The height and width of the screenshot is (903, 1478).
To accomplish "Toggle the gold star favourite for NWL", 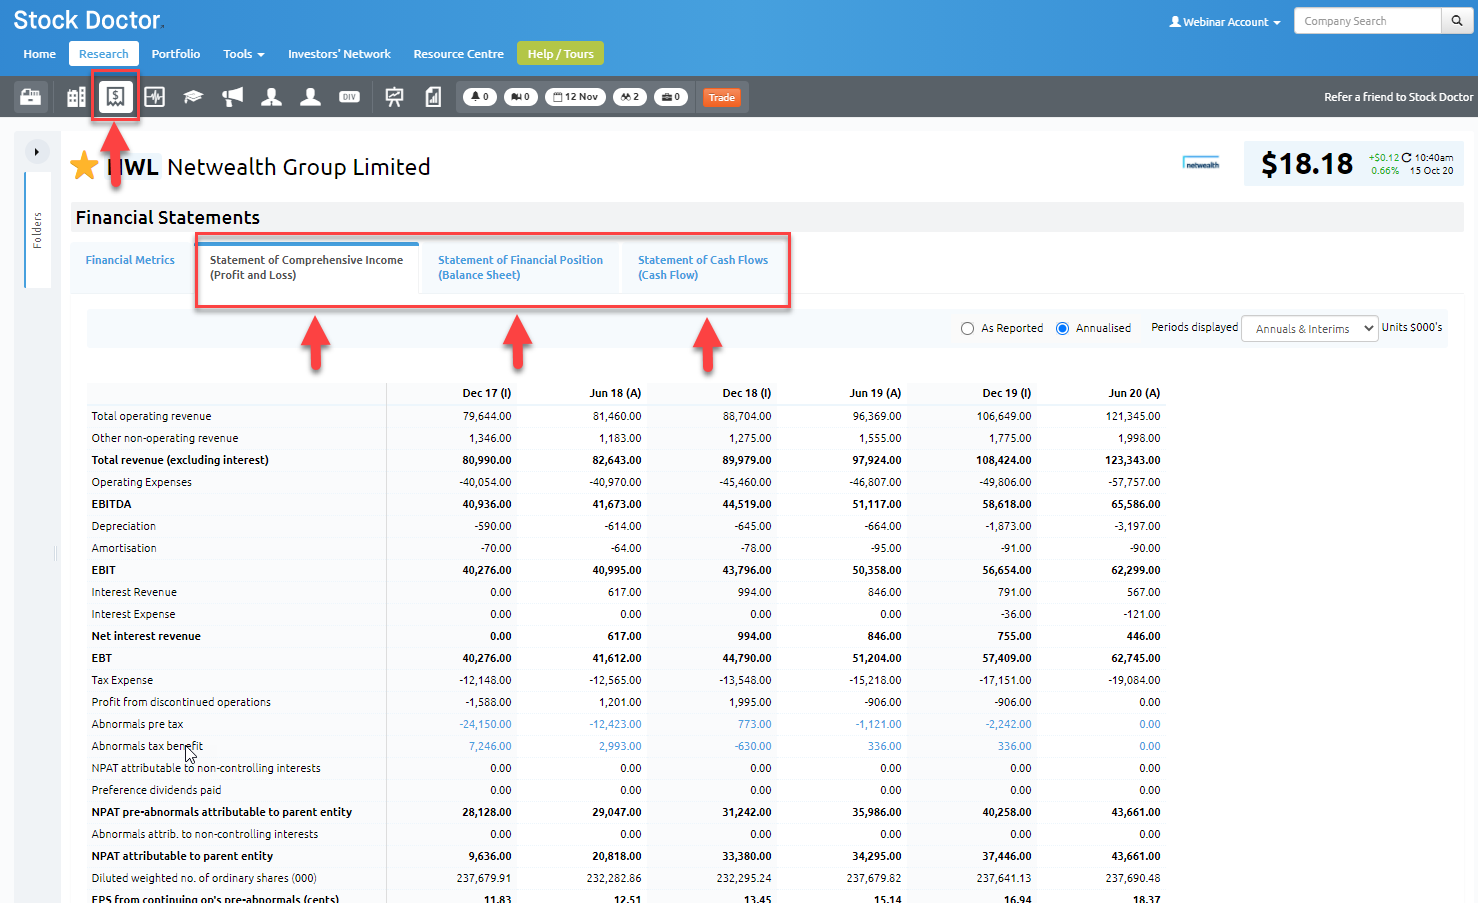I will [85, 166].
